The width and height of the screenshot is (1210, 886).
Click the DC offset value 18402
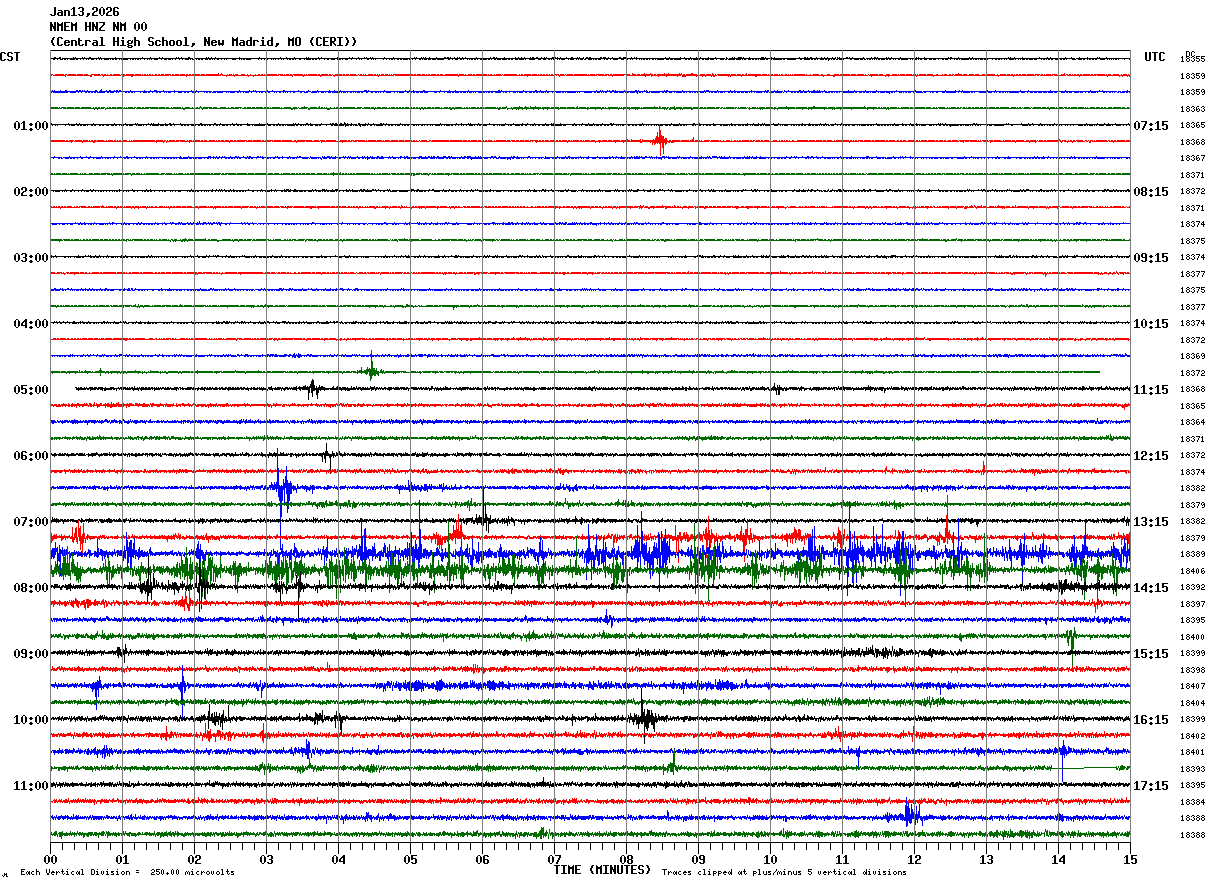(x=1192, y=736)
